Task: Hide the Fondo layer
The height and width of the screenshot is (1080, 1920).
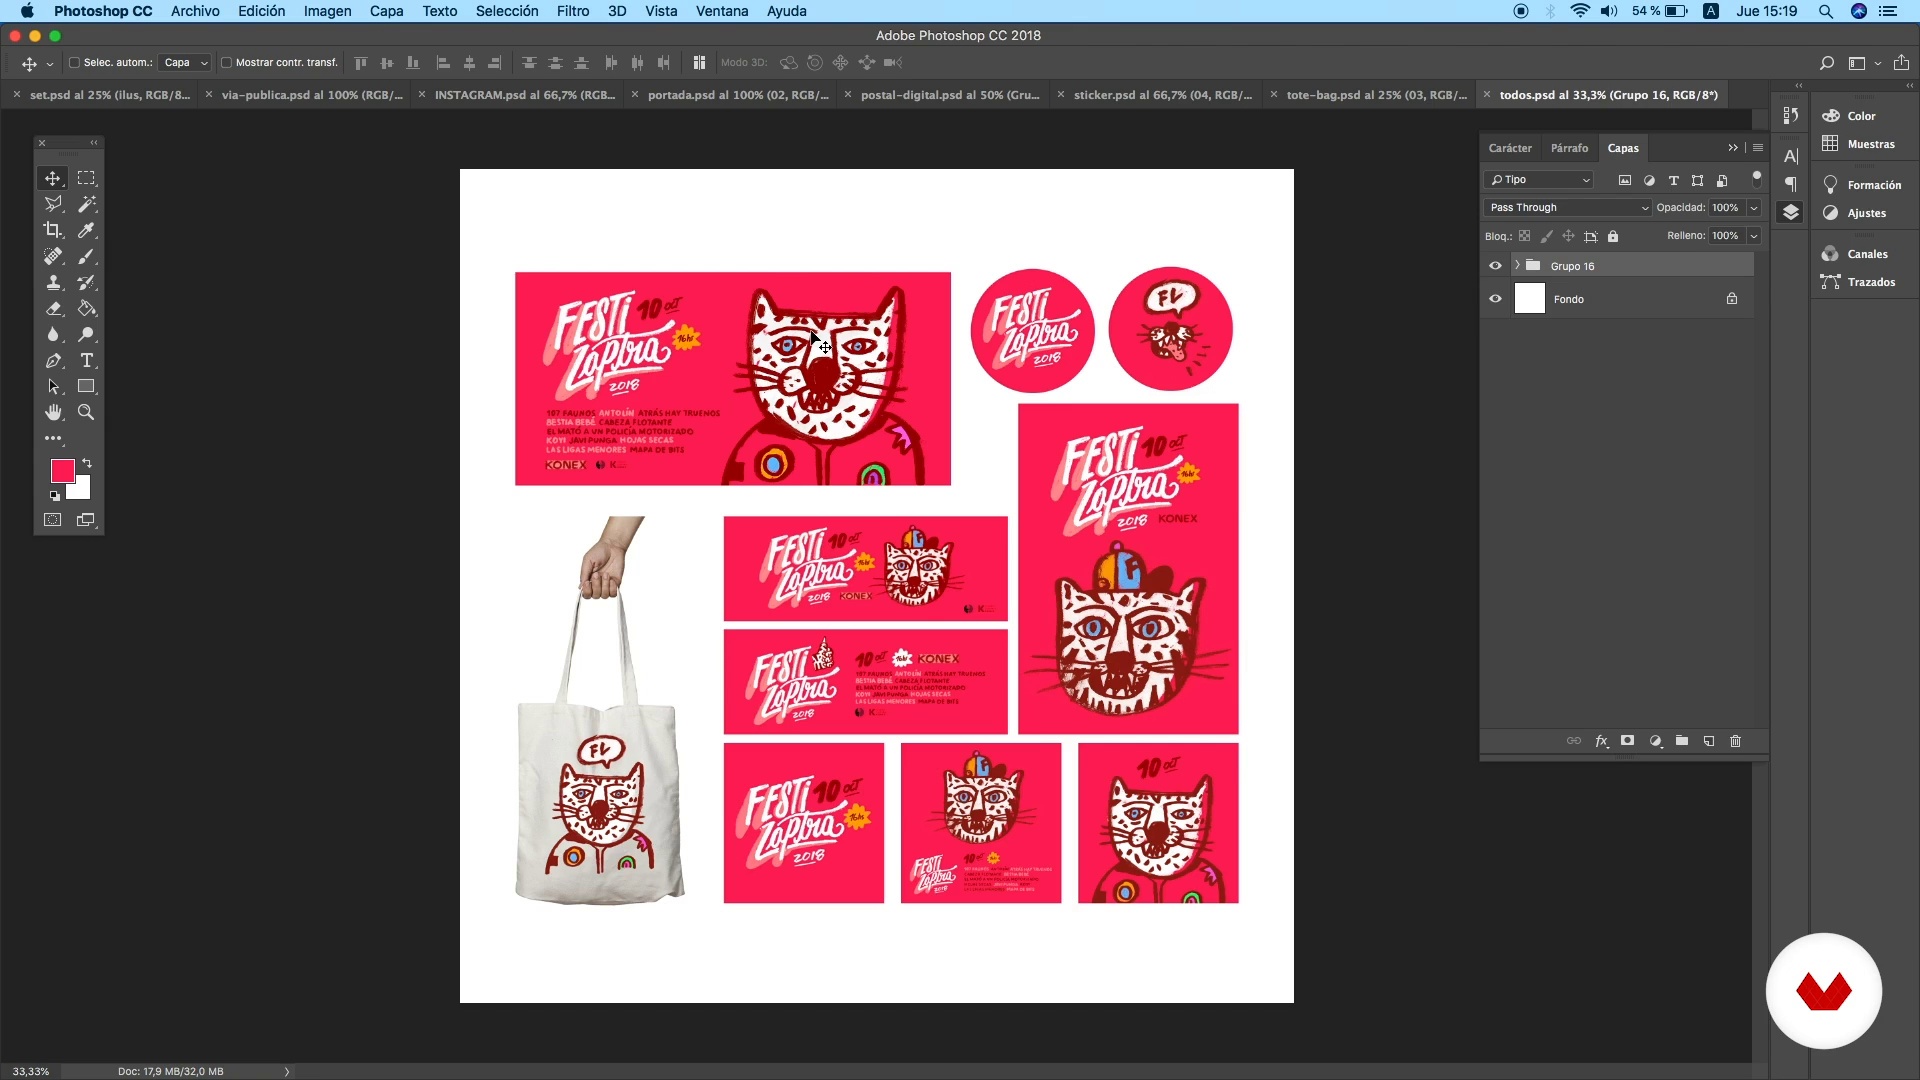Action: [1495, 299]
